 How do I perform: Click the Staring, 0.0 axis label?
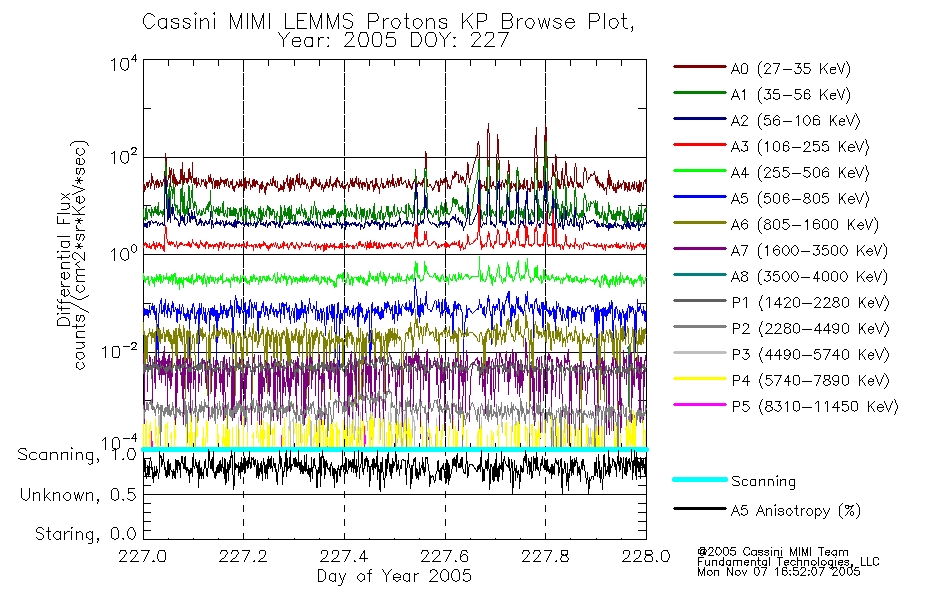pyautogui.click(x=86, y=535)
